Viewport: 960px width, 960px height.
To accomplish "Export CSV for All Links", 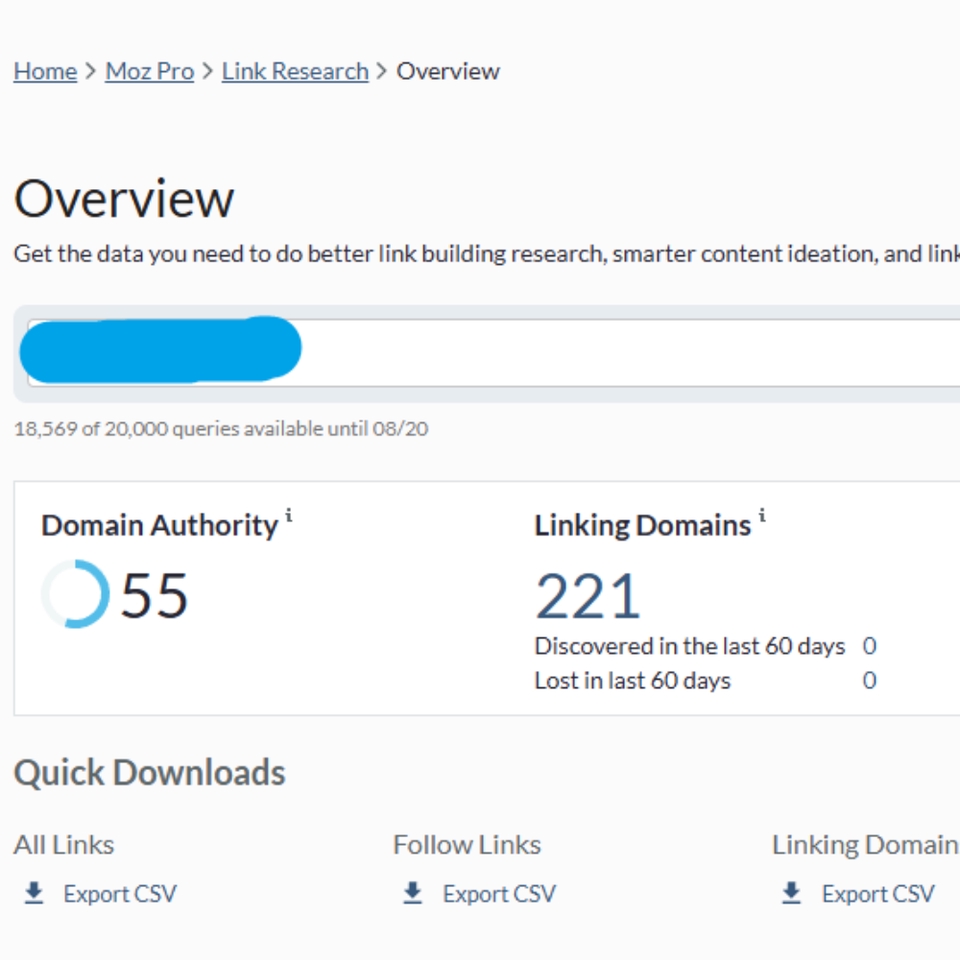I will 118,894.
